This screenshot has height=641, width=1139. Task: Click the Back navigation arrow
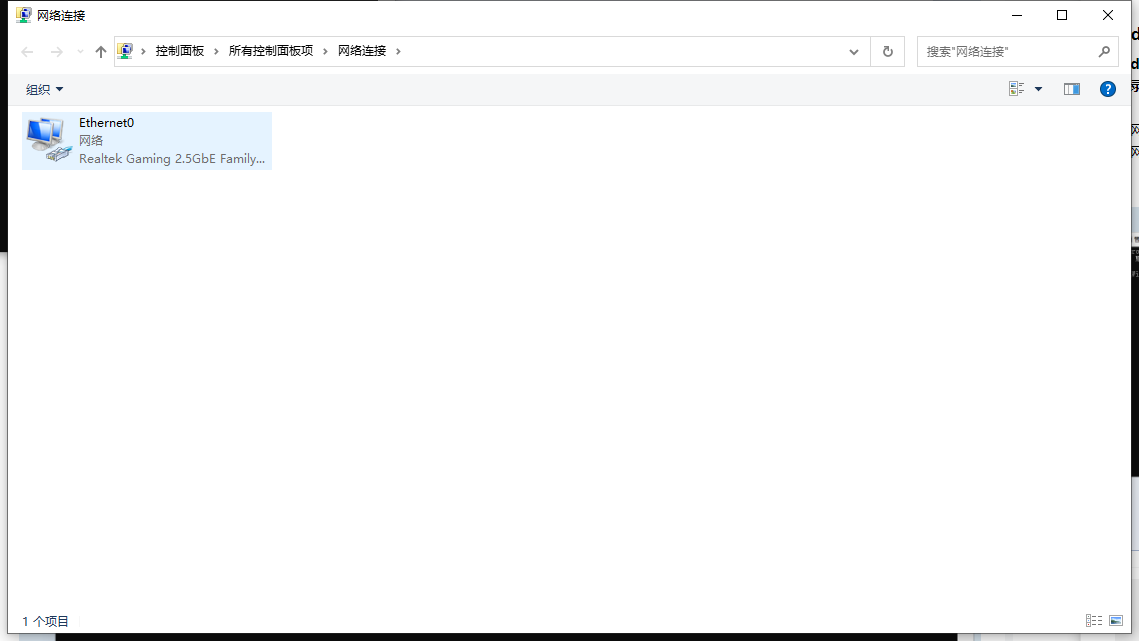click(x=26, y=51)
